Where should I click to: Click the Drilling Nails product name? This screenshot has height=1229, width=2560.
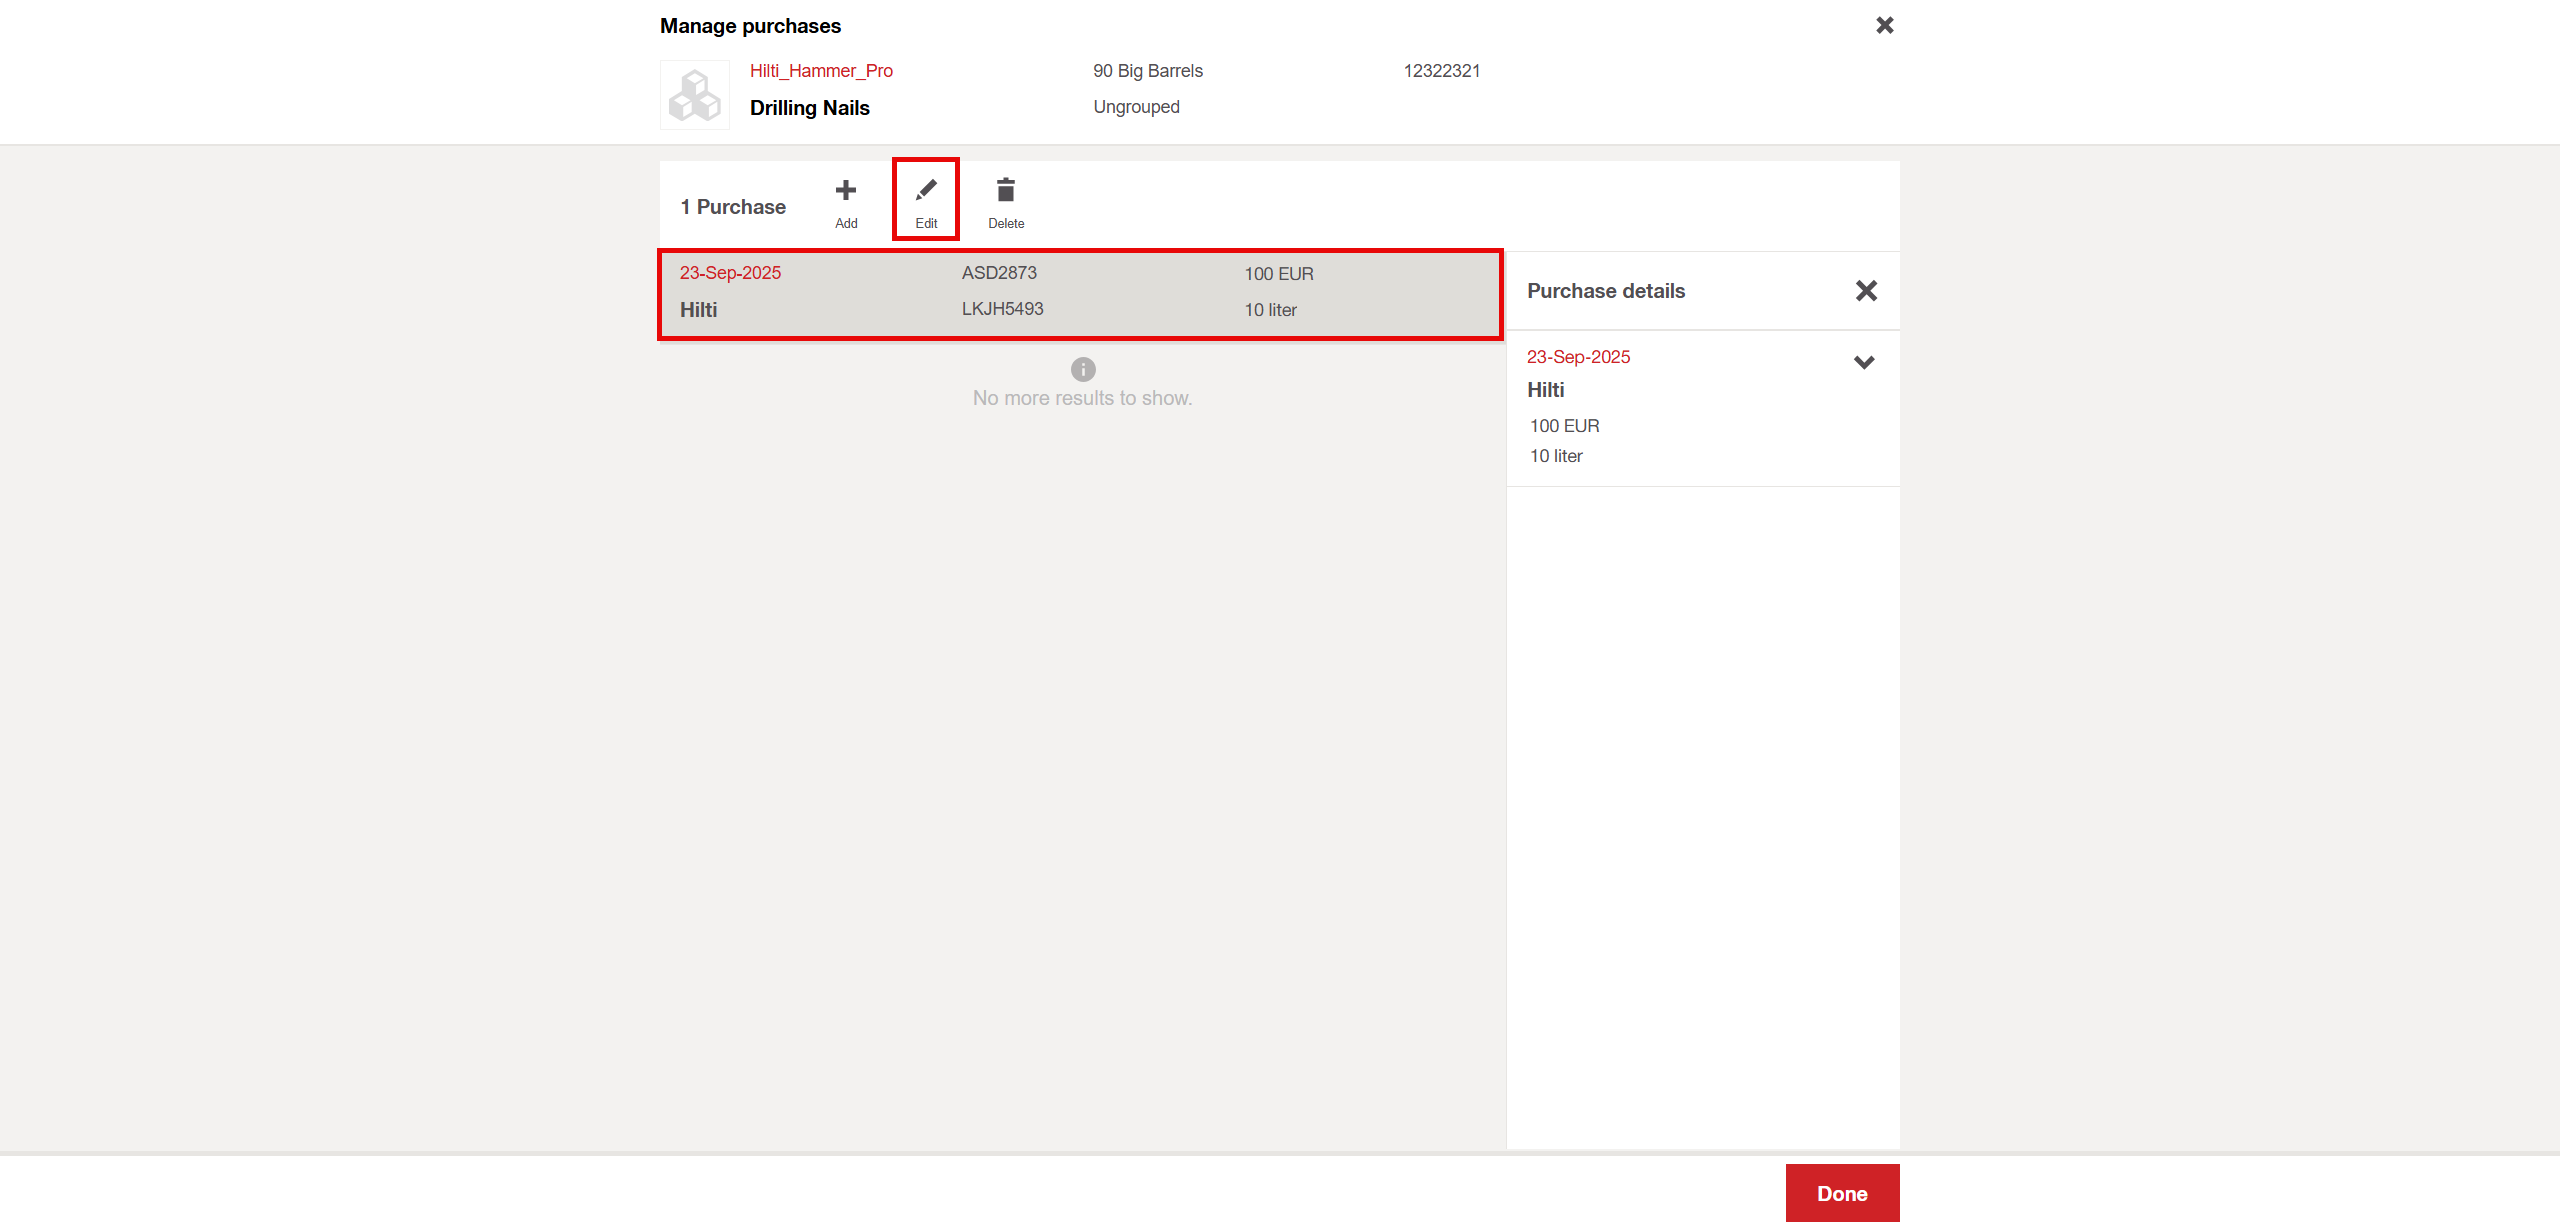coord(809,108)
